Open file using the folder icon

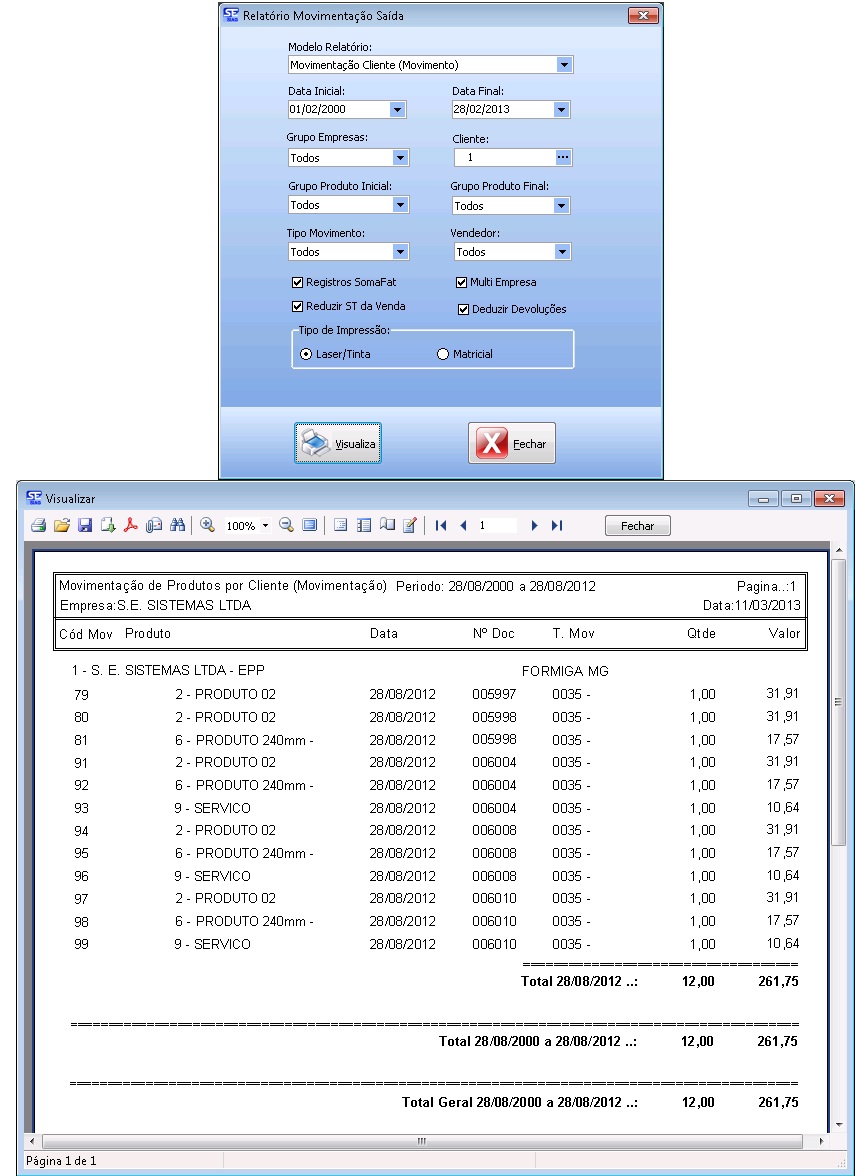(x=61, y=525)
